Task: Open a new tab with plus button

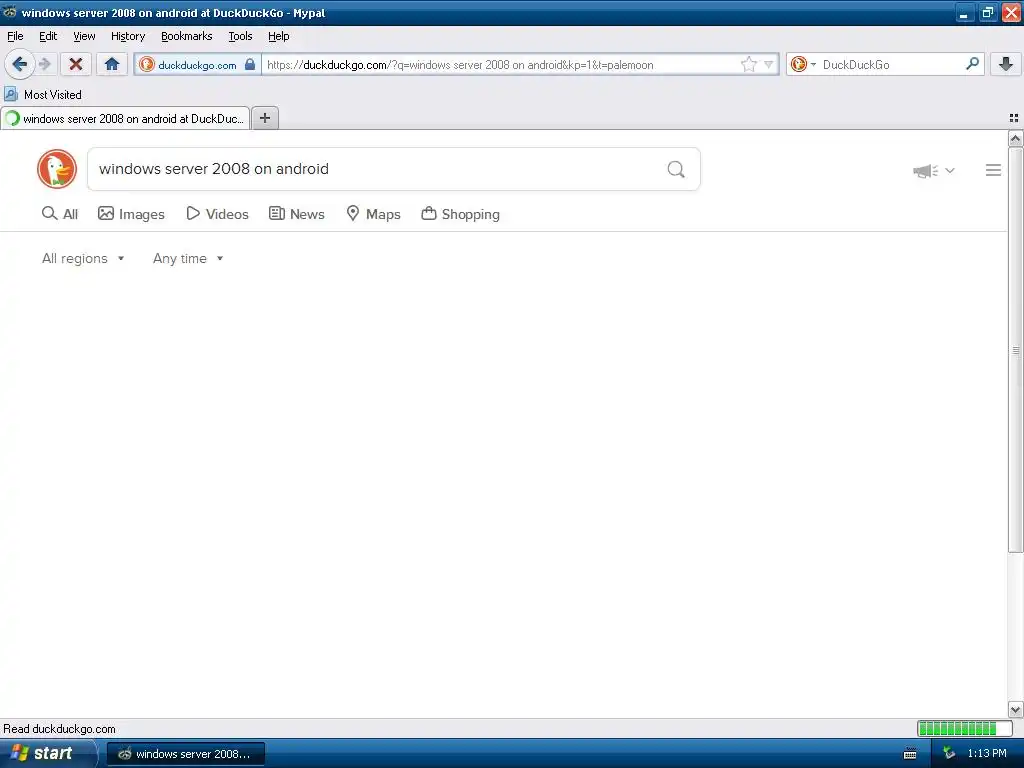Action: coord(265,118)
